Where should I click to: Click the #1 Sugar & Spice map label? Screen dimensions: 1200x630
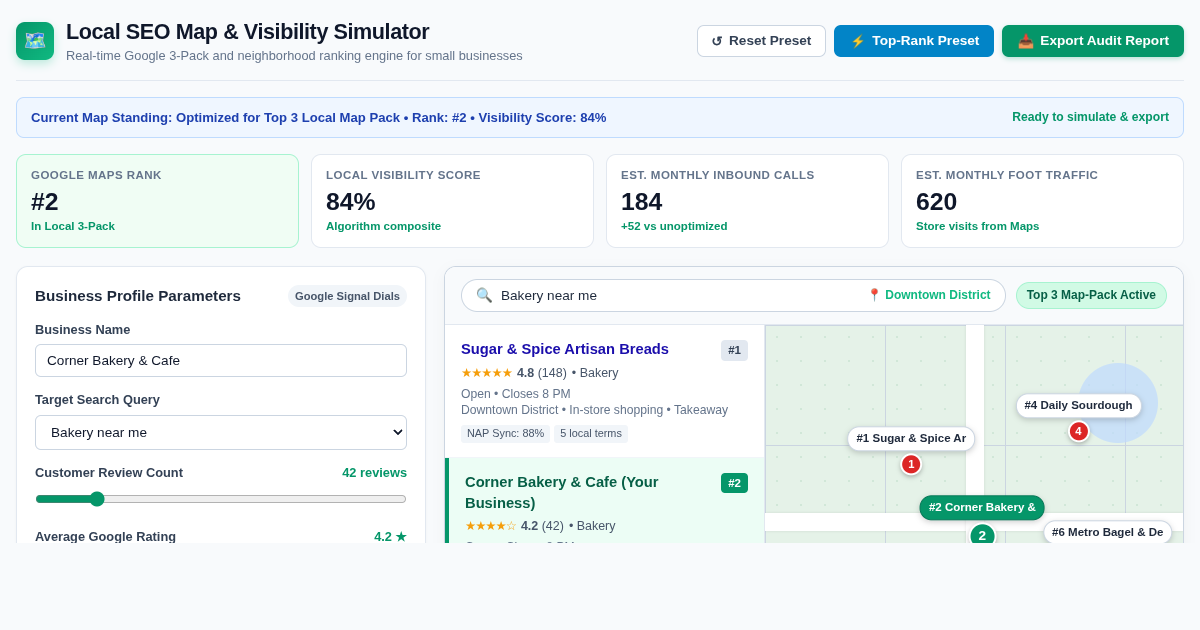coord(911,438)
